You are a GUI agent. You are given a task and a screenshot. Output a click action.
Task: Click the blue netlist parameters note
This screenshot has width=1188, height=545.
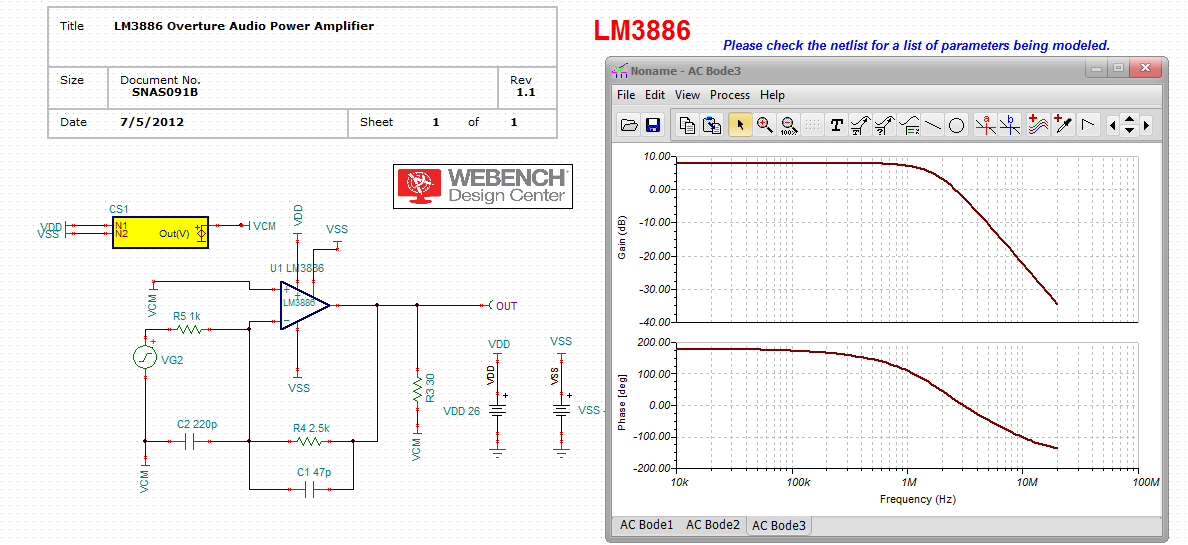click(916, 45)
